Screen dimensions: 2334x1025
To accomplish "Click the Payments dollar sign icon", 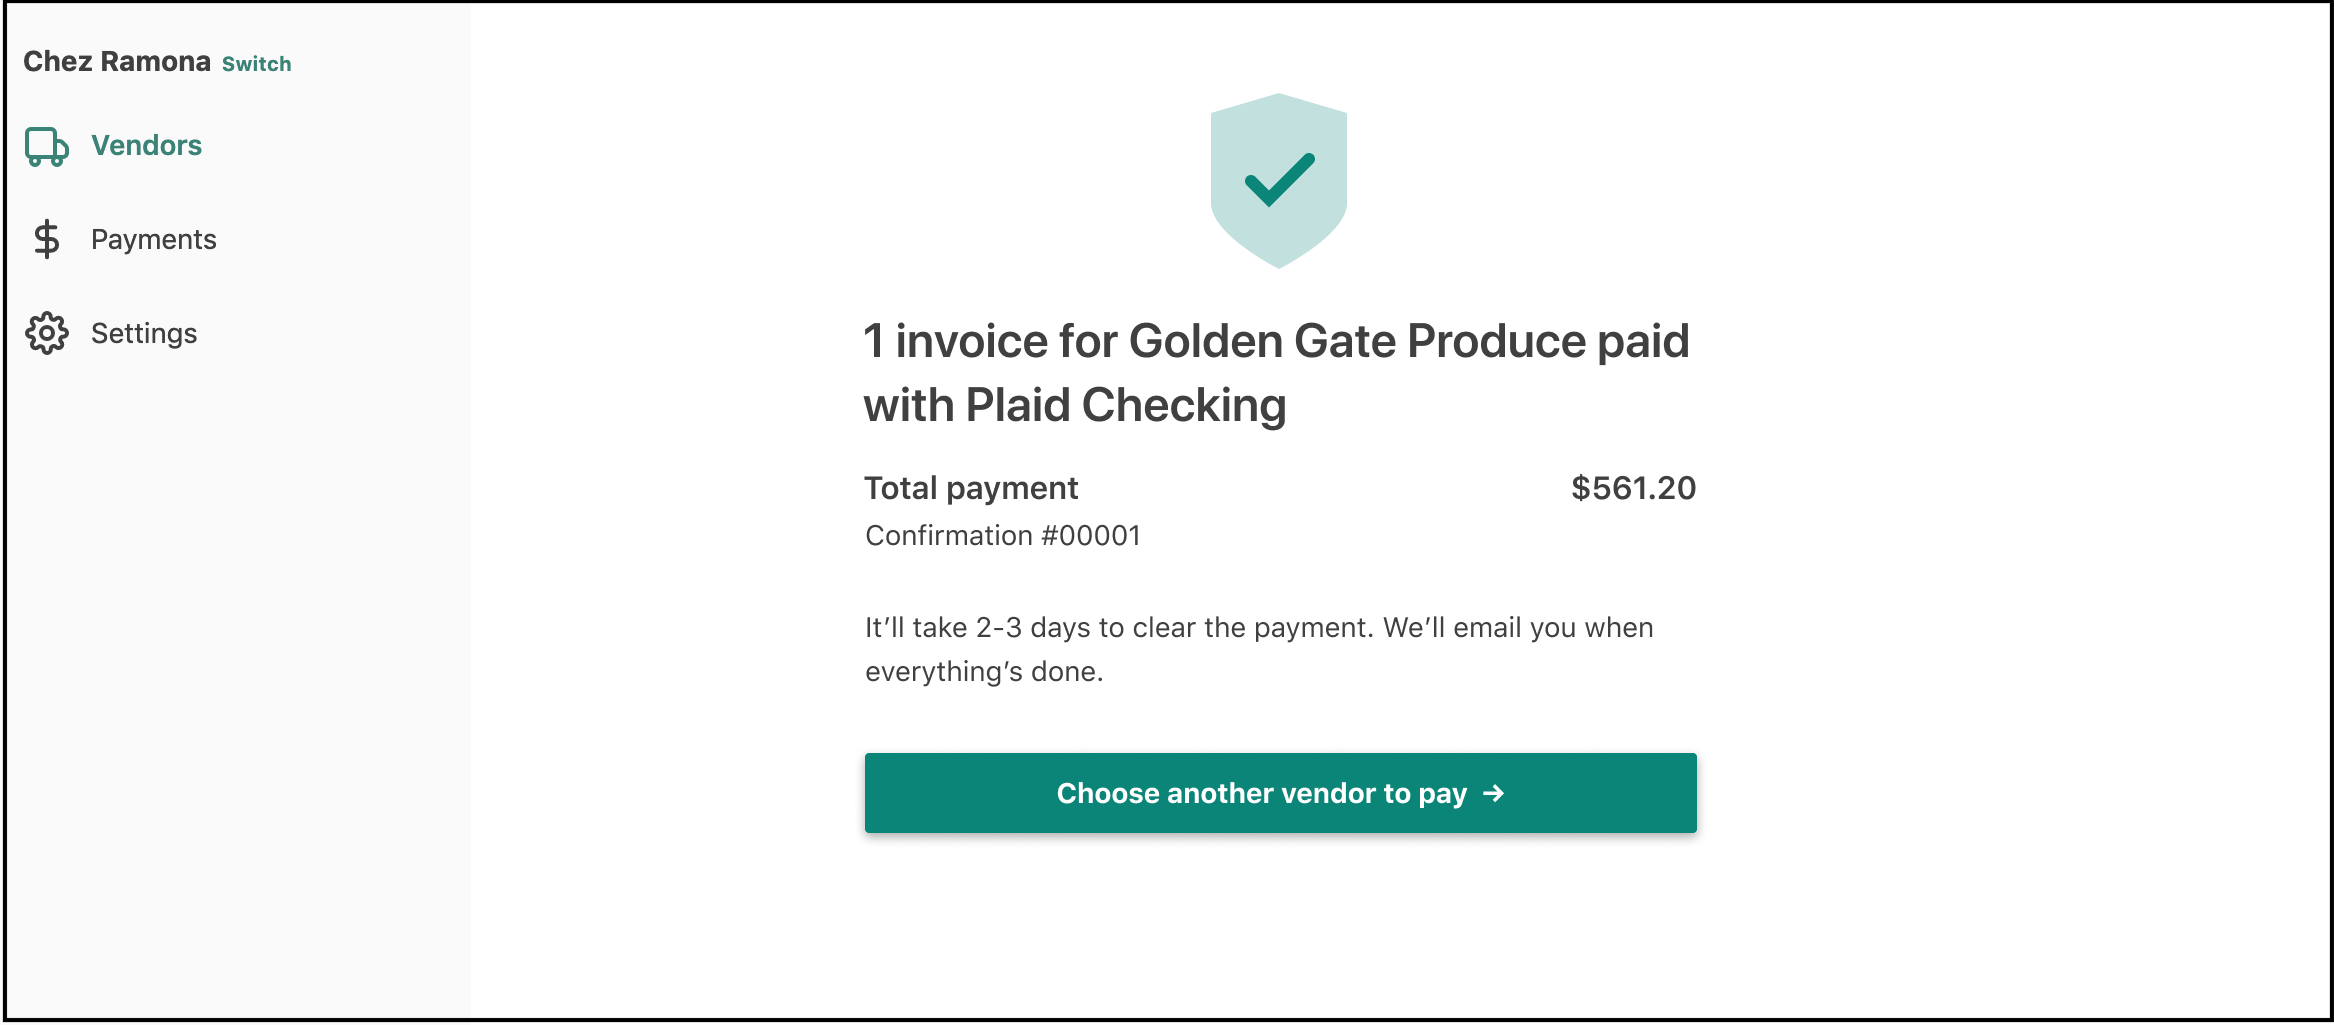I will [x=46, y=239].
